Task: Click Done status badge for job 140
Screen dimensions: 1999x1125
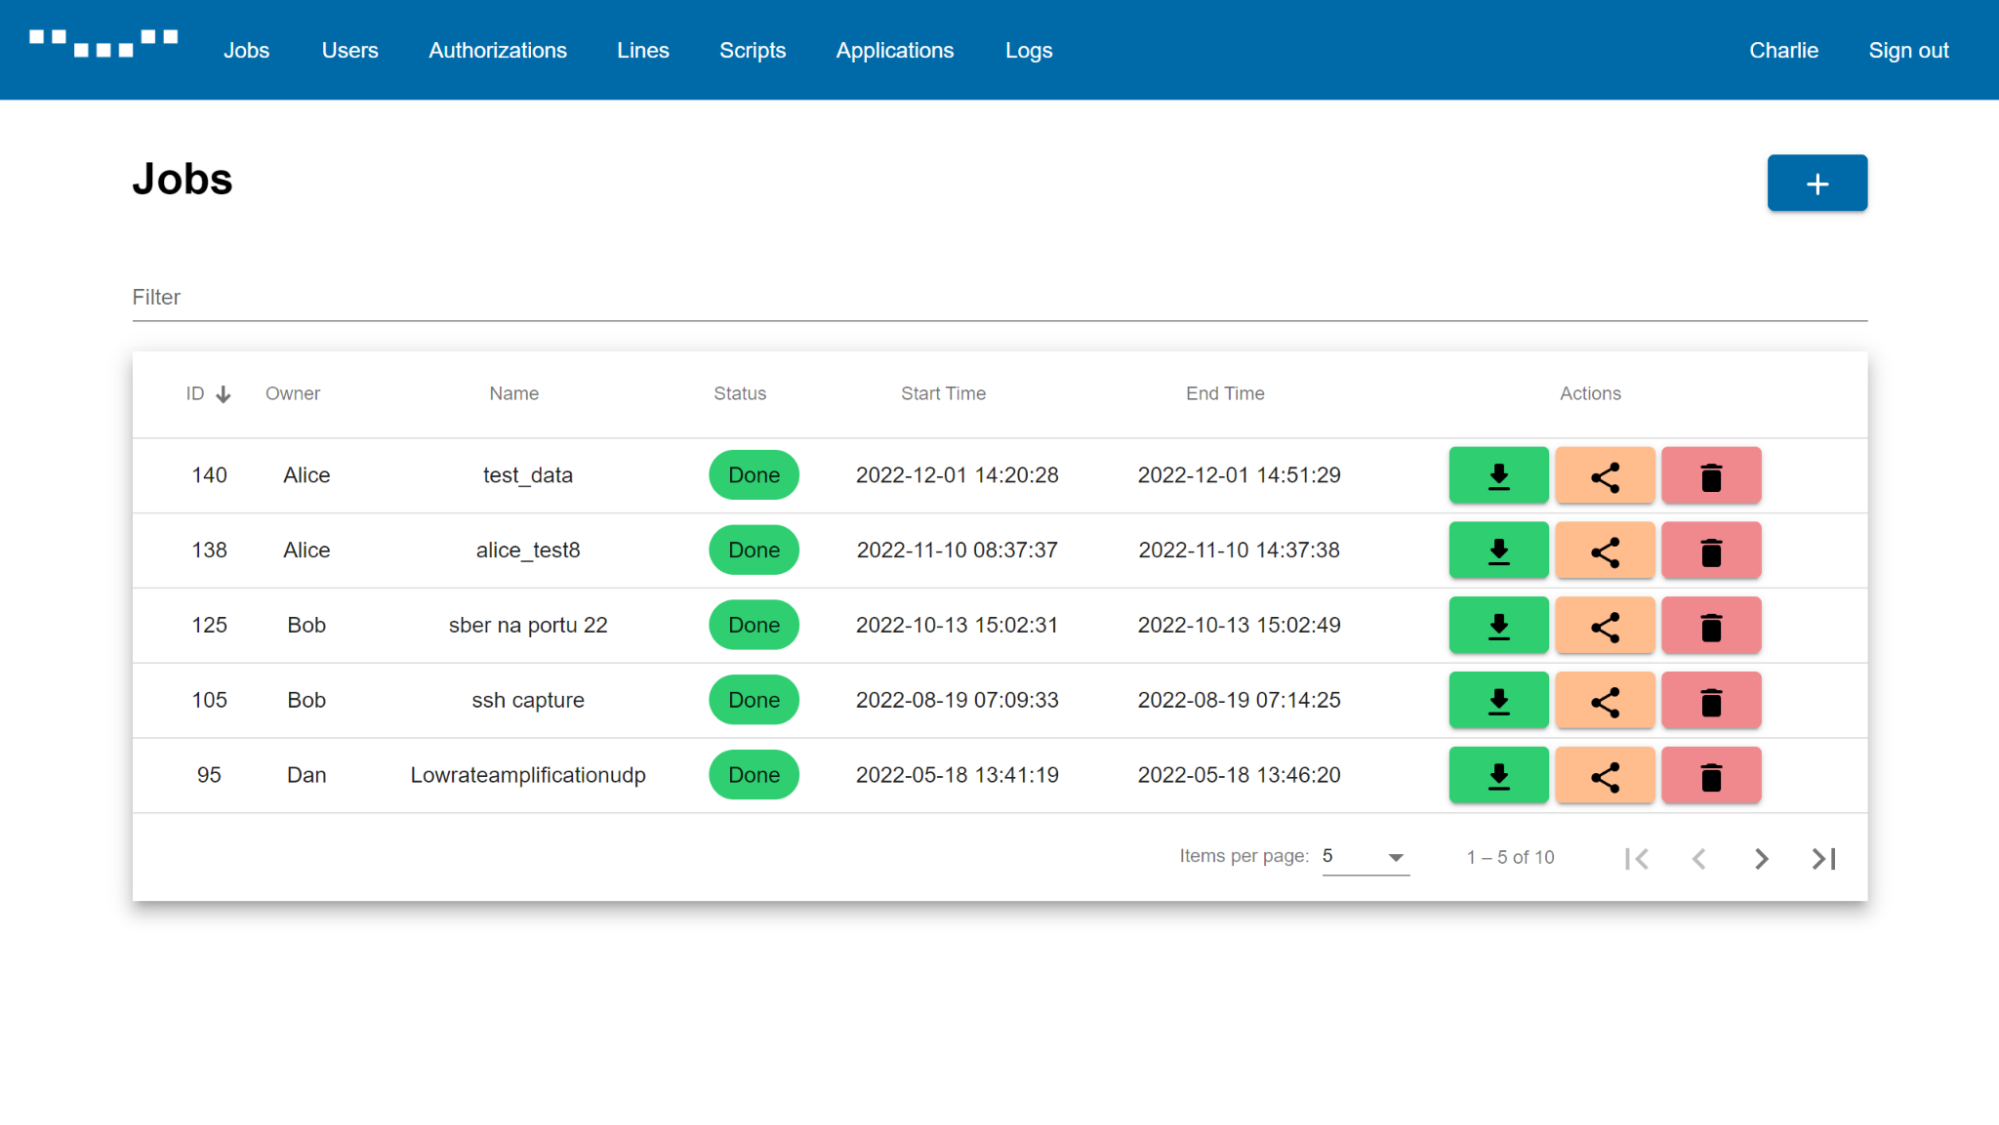Action: point(753,475)
